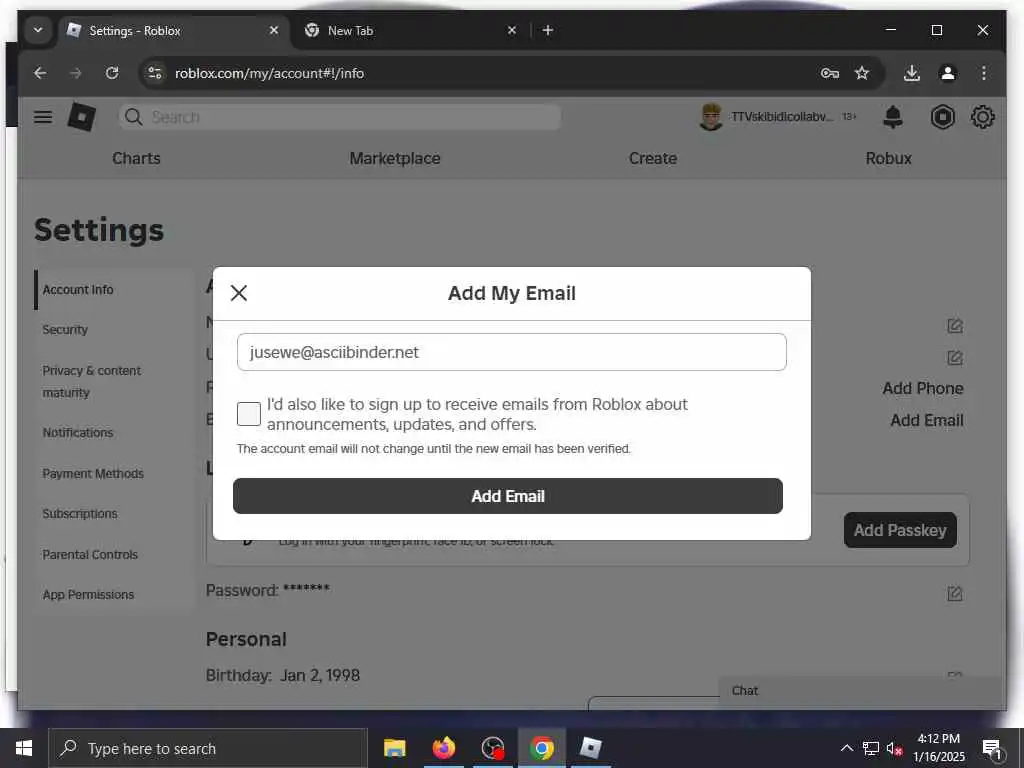Screen dimensions: 1024x768
Task: Go to Marketplace
Action: [x=394, y=158]
